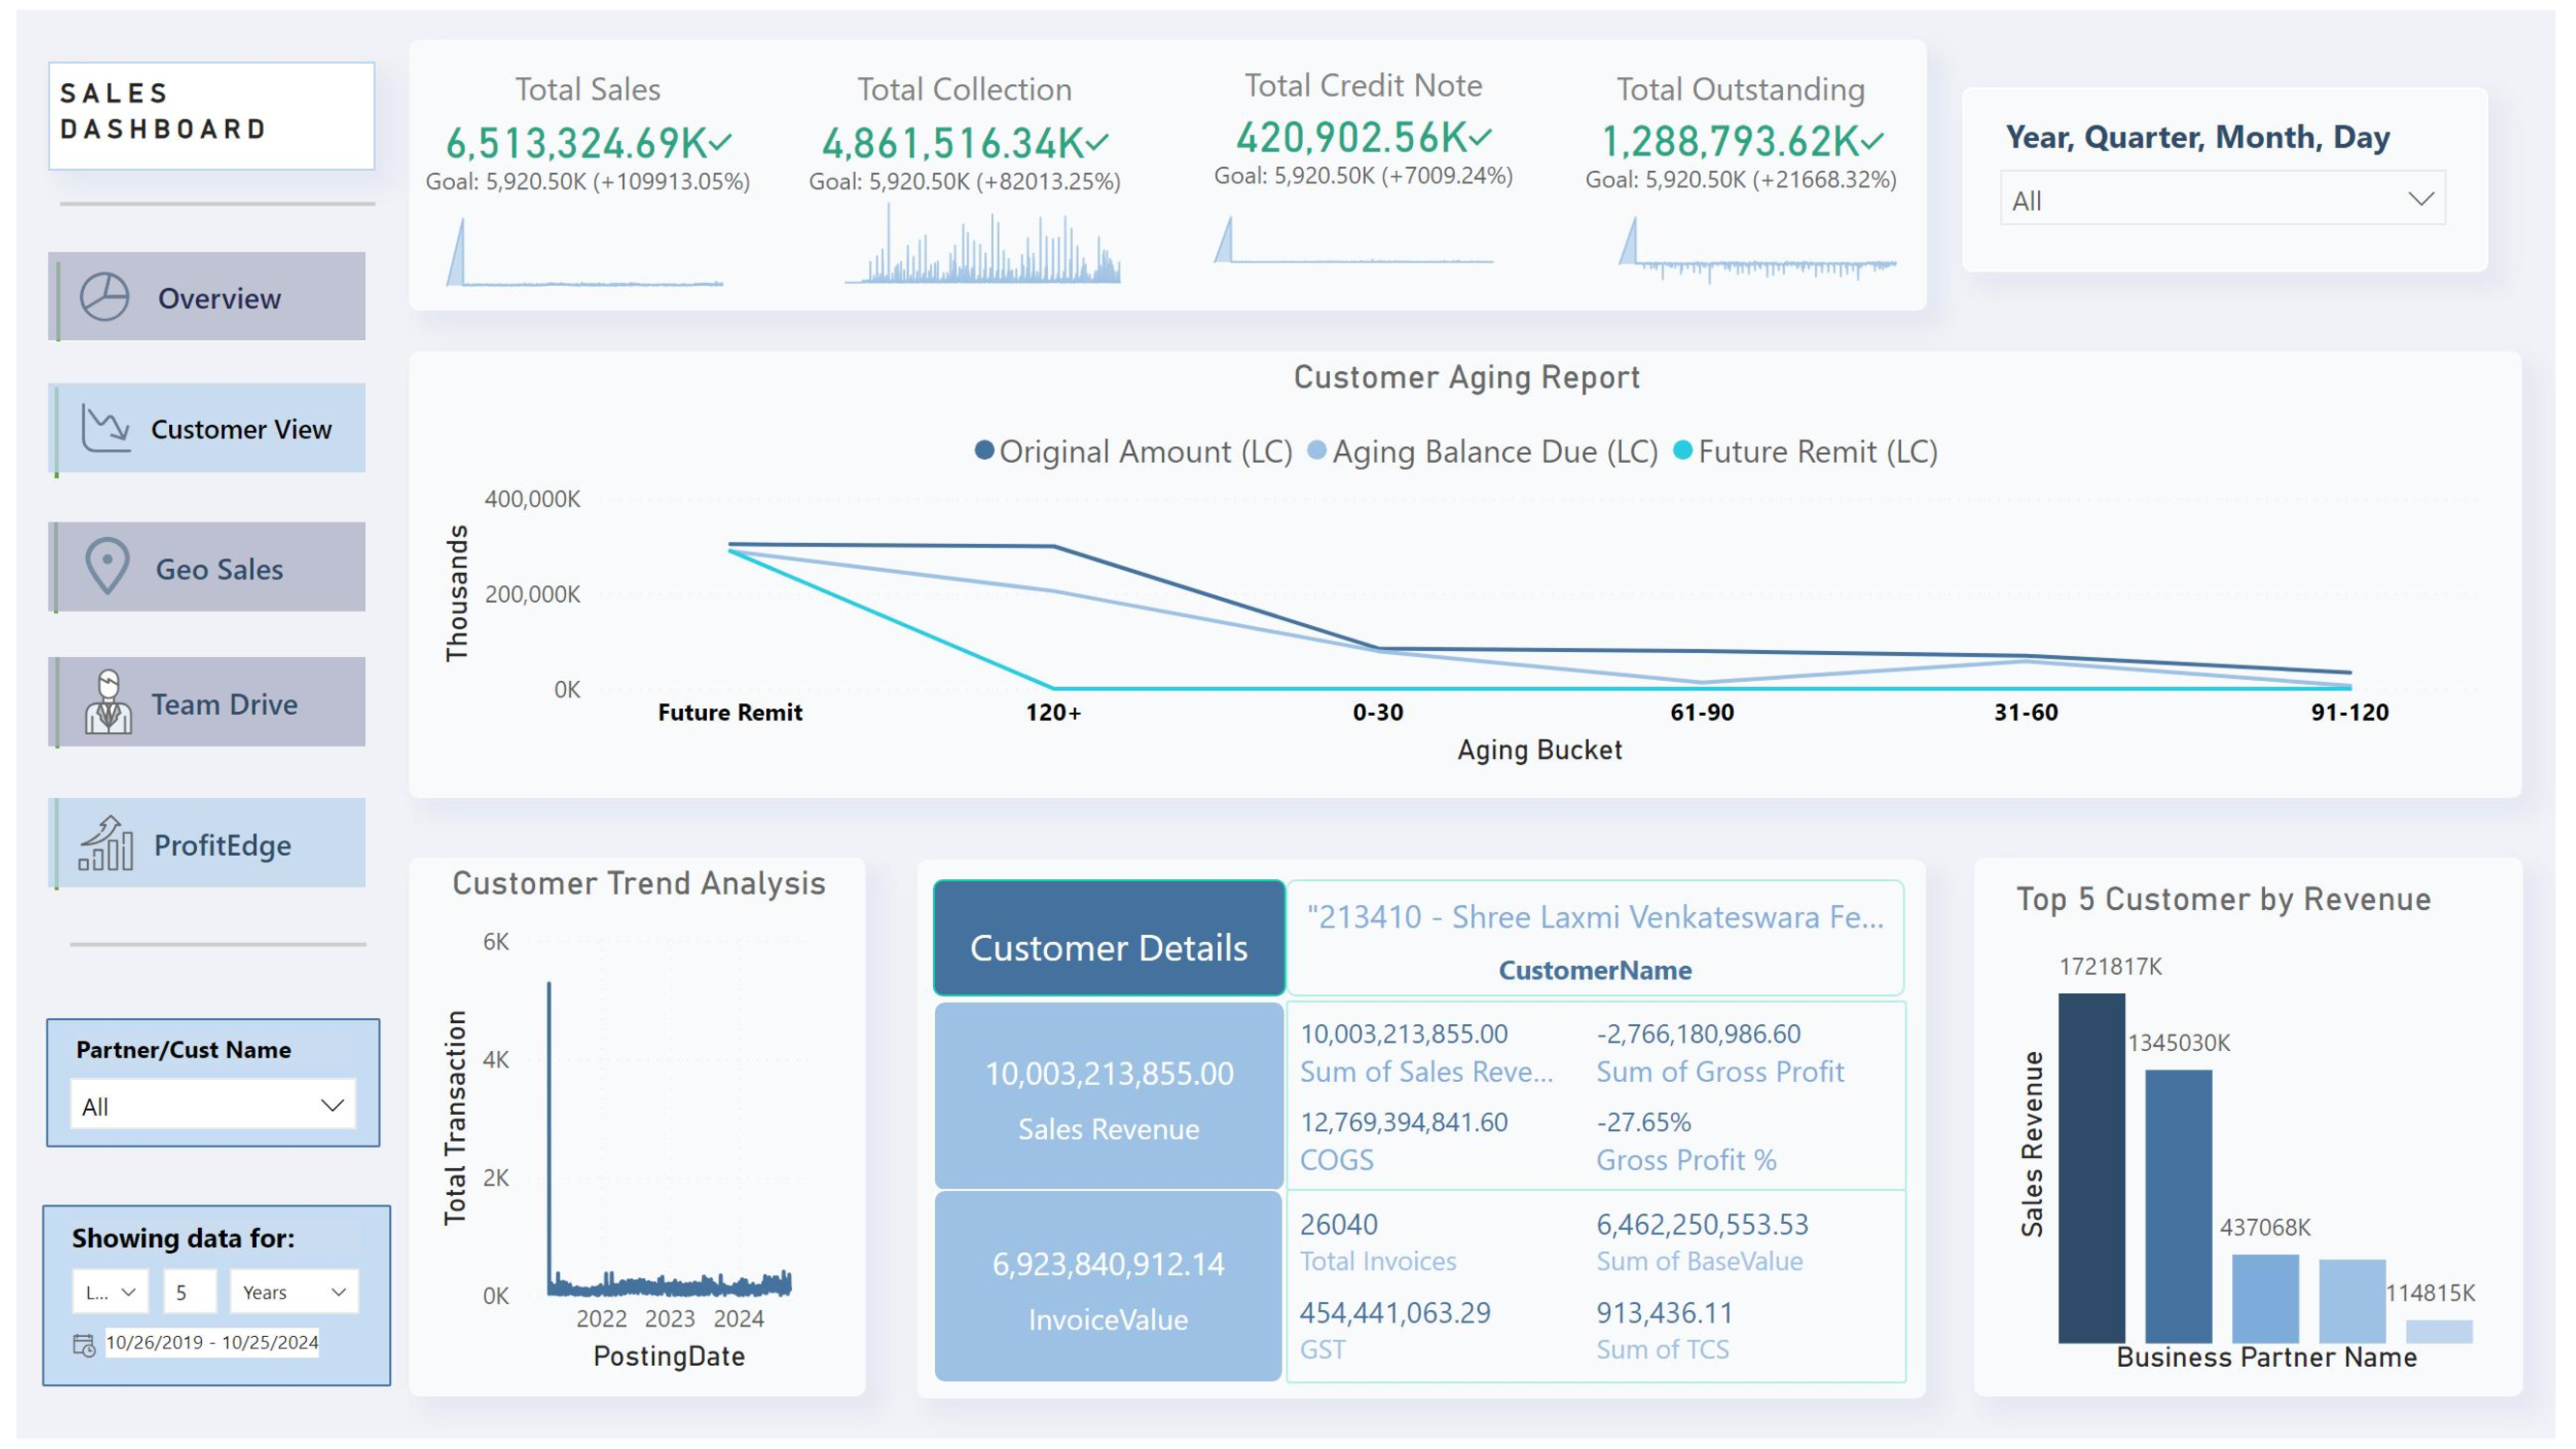Open the ProfitEdge growth-chart icon
This screenshot has width=2576, height=1449.
105,843
